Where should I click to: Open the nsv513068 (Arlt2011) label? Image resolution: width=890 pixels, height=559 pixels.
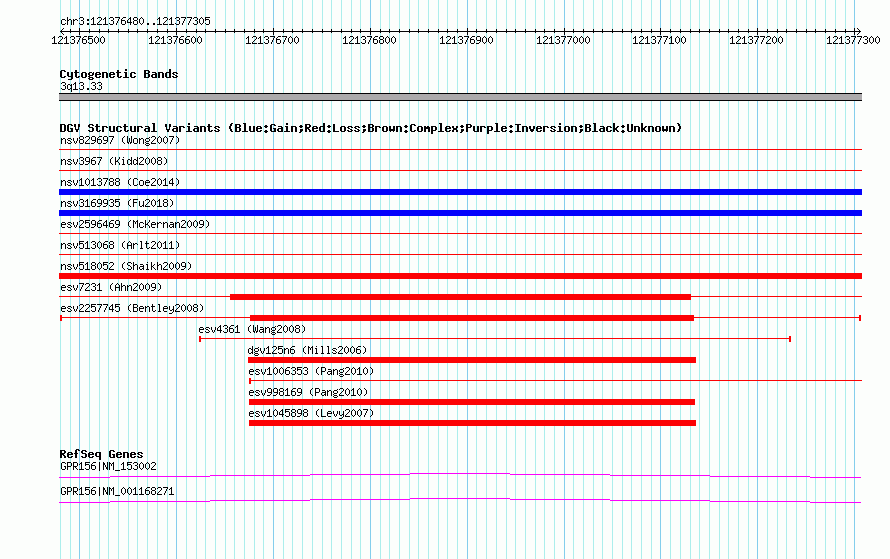pos(120,245)
